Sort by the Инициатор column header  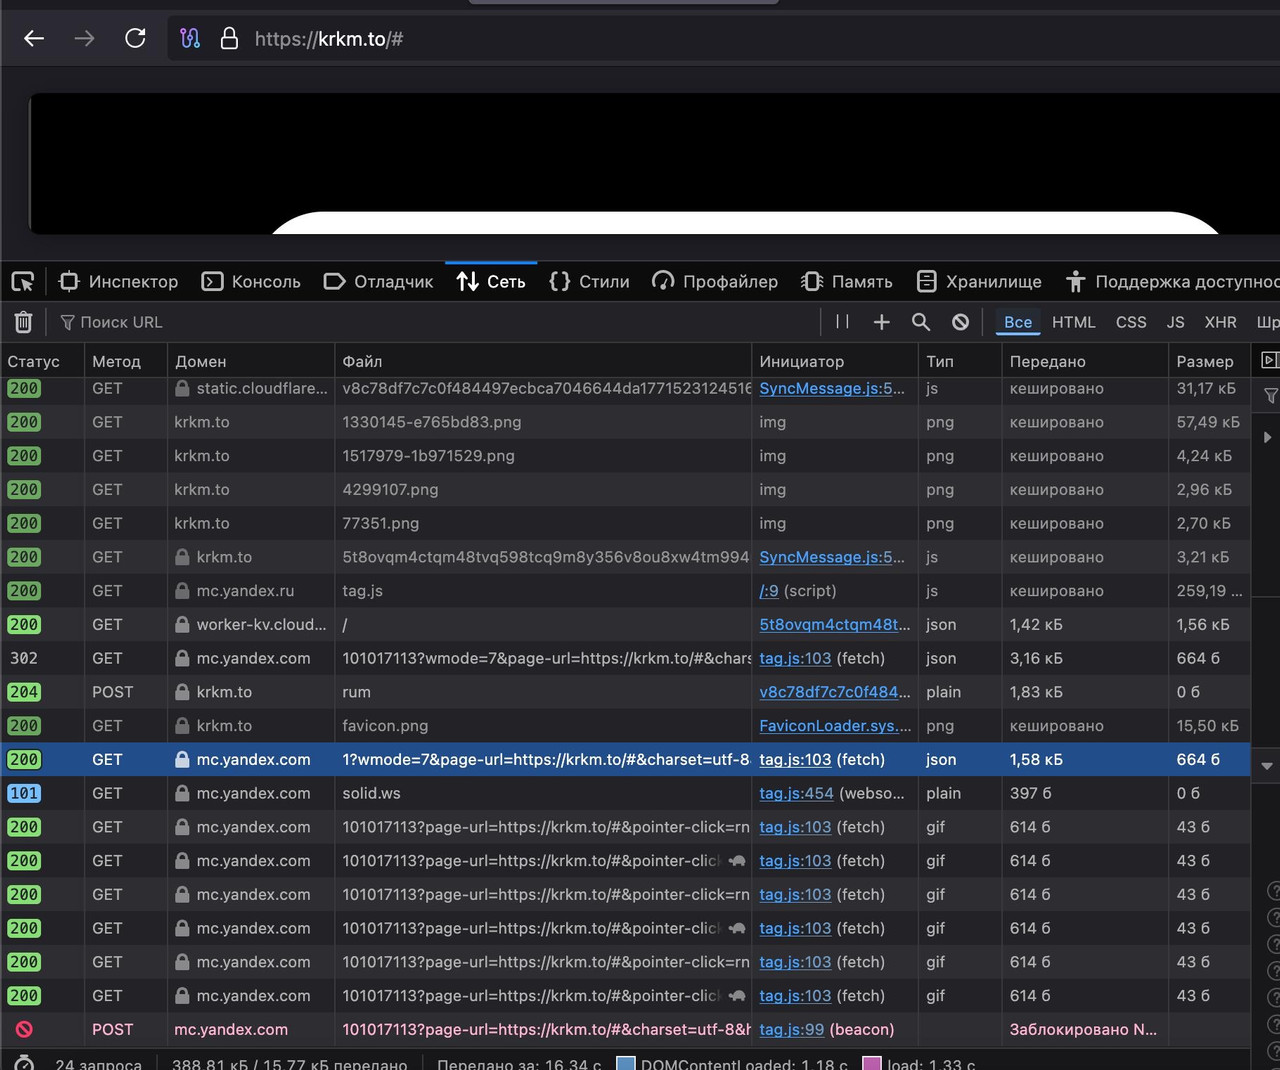click(x=834, y=361)
